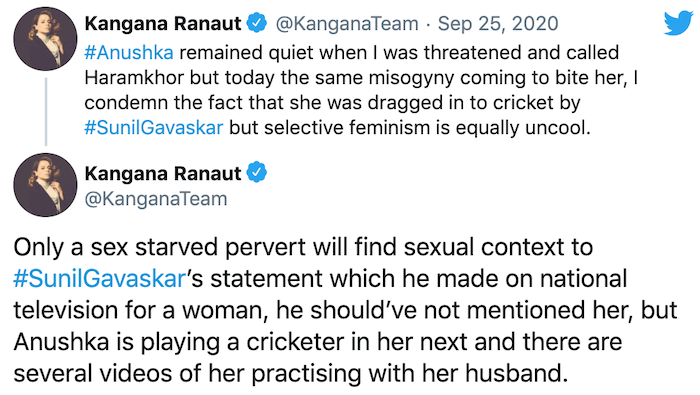Click the Kangana Ranaut name in top tweet
This screenshot has width=700, height=395.
pyautogui.click(x=163, y=24)
